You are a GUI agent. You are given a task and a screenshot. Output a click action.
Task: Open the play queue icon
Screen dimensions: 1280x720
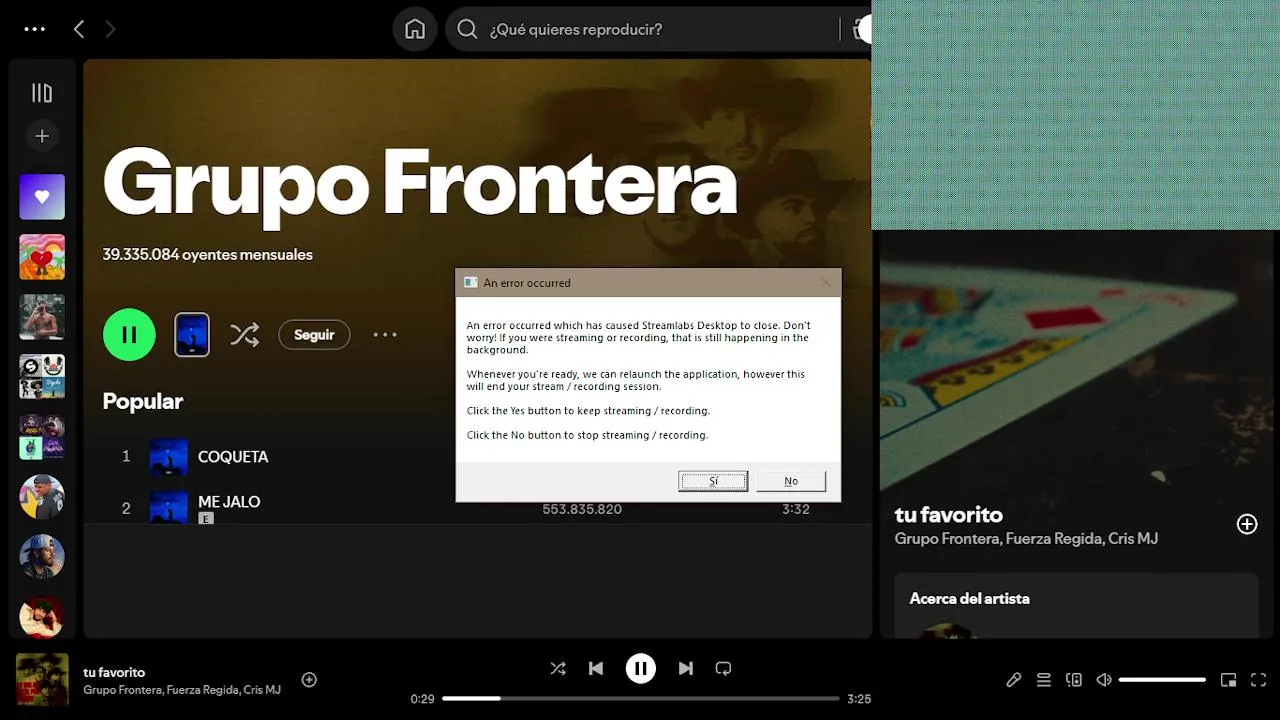tap(1044, 680)
